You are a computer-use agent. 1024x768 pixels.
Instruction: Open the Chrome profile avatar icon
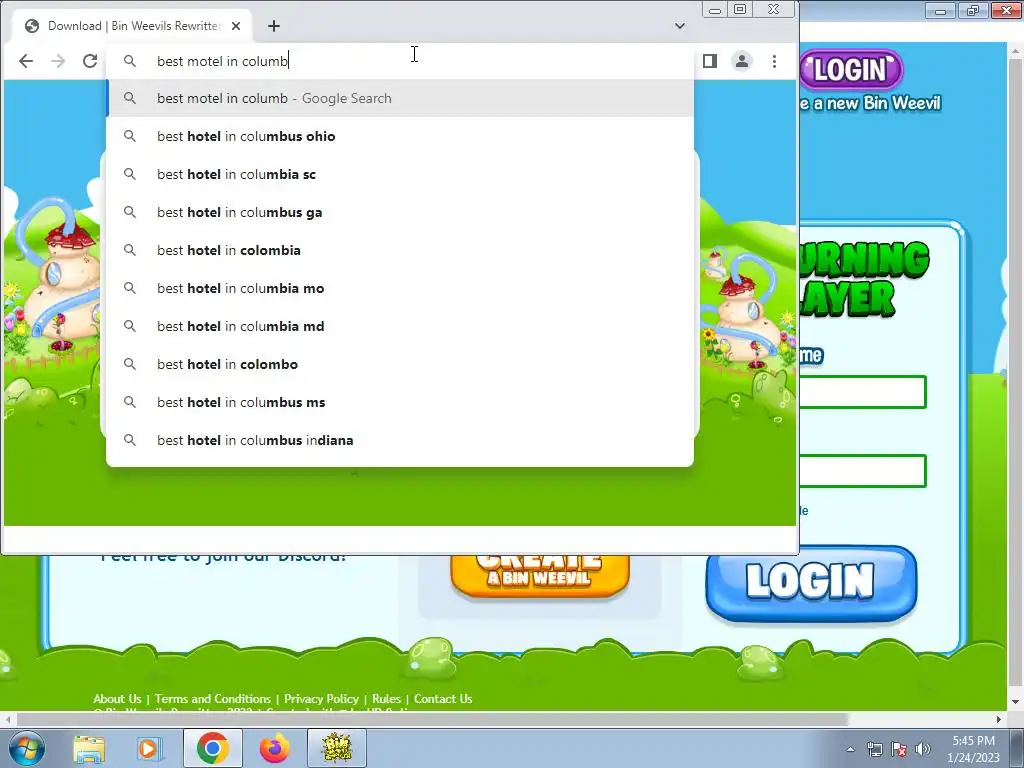[x=742, y=61]
